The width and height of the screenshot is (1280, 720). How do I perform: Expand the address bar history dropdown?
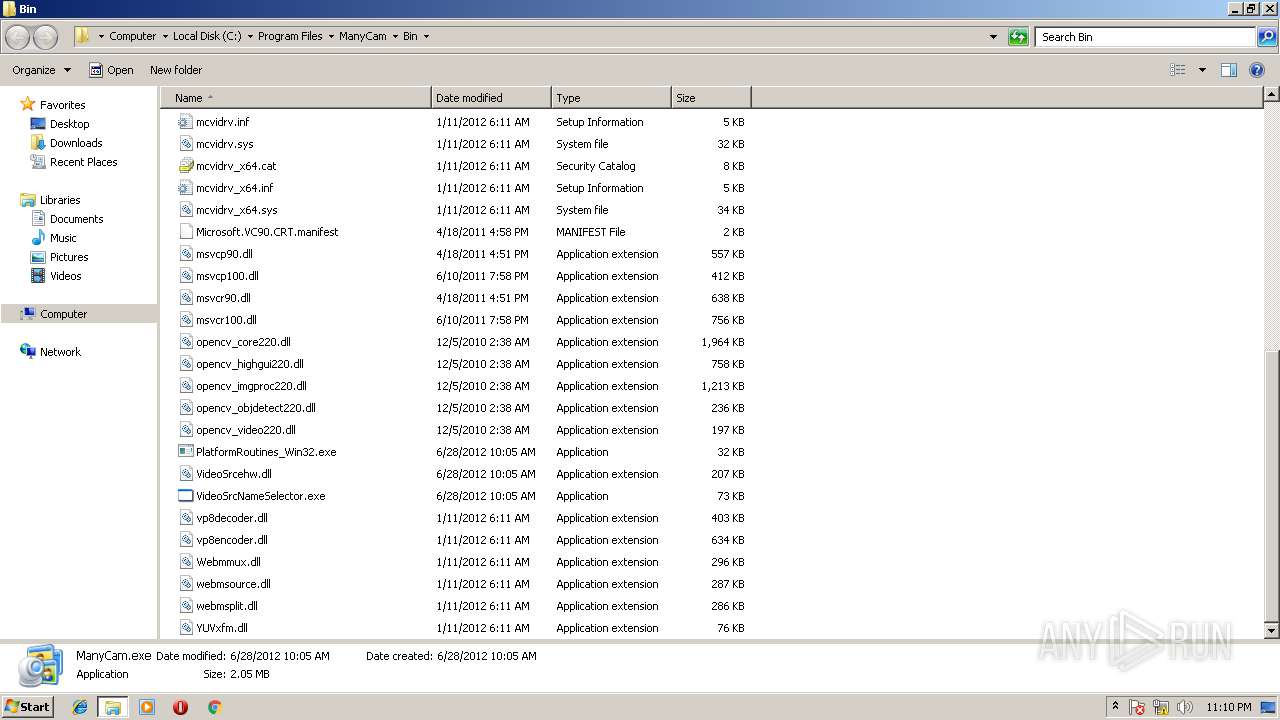[993, 37]
